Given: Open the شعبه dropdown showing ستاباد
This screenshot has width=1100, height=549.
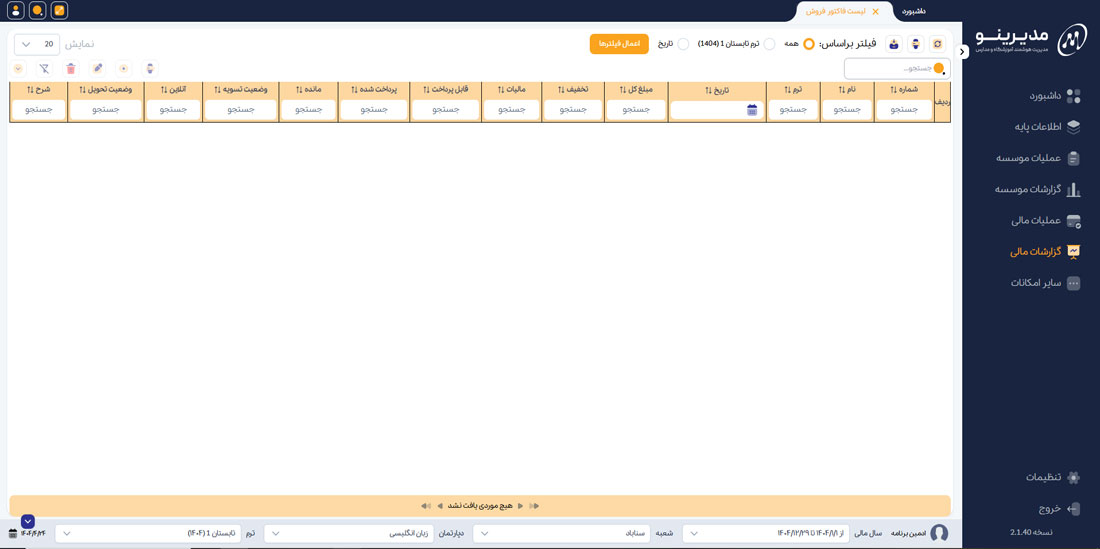Looking at the screenshot, I should [x=561, y=533].
